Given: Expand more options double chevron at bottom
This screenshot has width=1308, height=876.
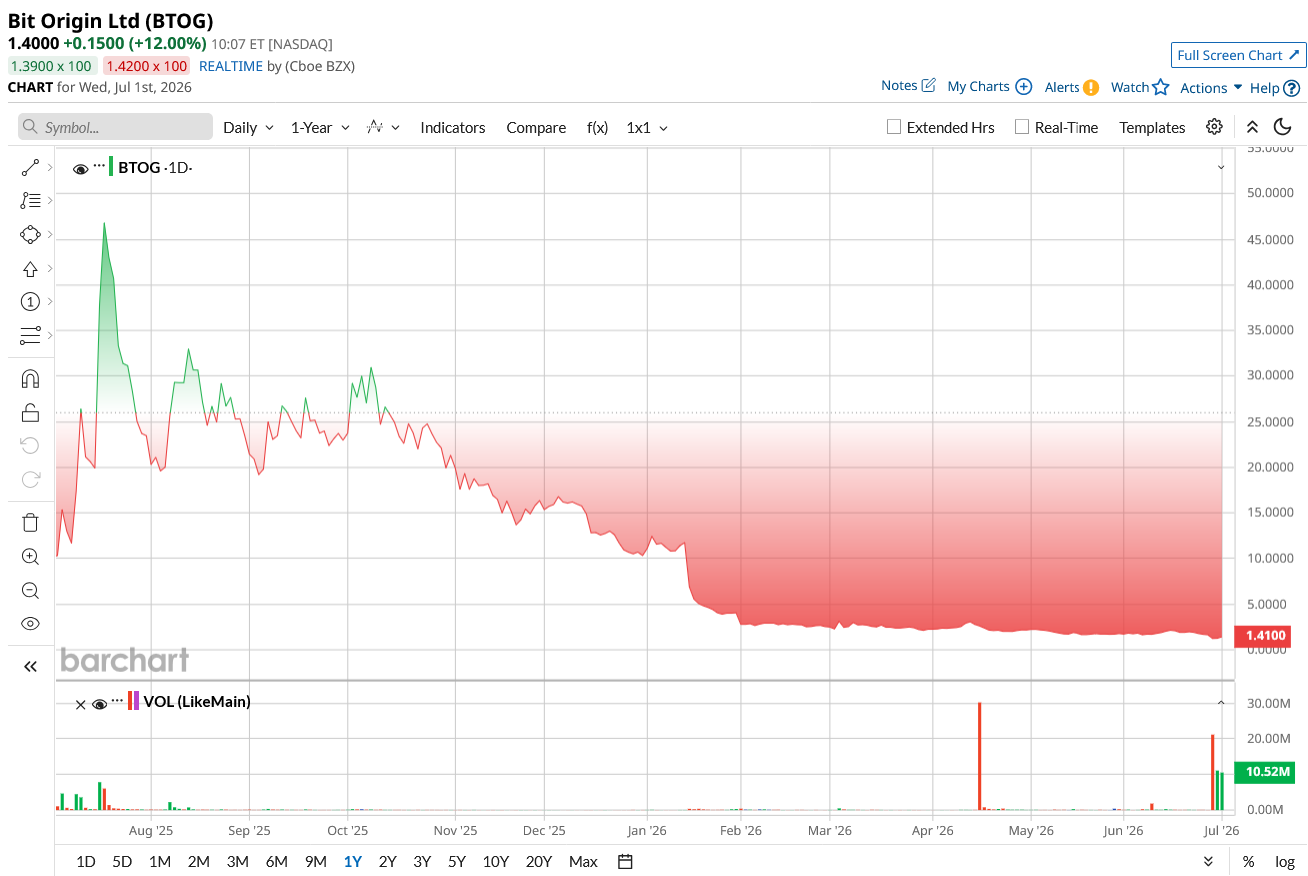Looking at the screenshot, I should 1208,861.
